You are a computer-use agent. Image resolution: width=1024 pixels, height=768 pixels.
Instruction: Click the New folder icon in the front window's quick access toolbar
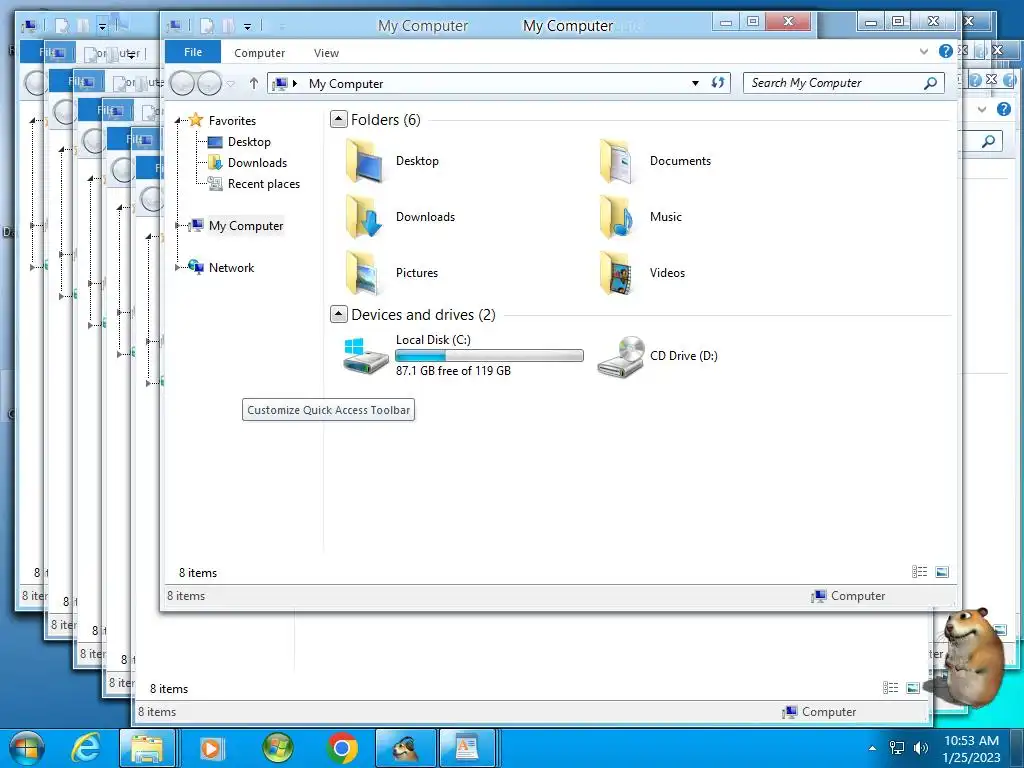click(x=228, y=26)
